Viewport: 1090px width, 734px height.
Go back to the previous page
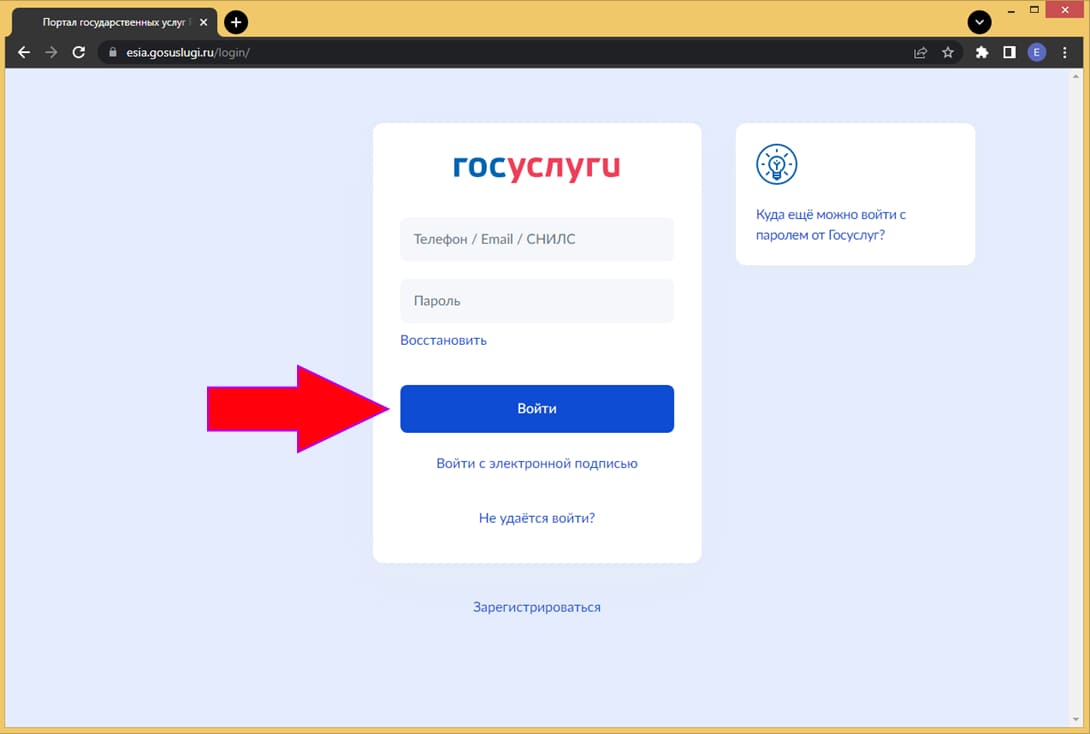coord(24,52)
